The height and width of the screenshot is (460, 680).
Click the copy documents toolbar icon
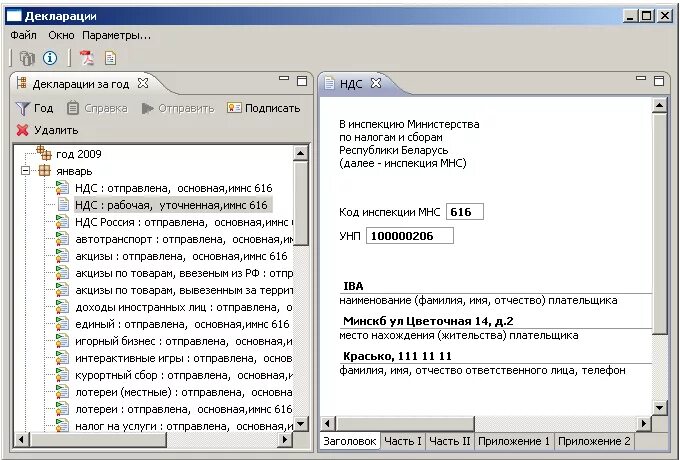(27, 58)
